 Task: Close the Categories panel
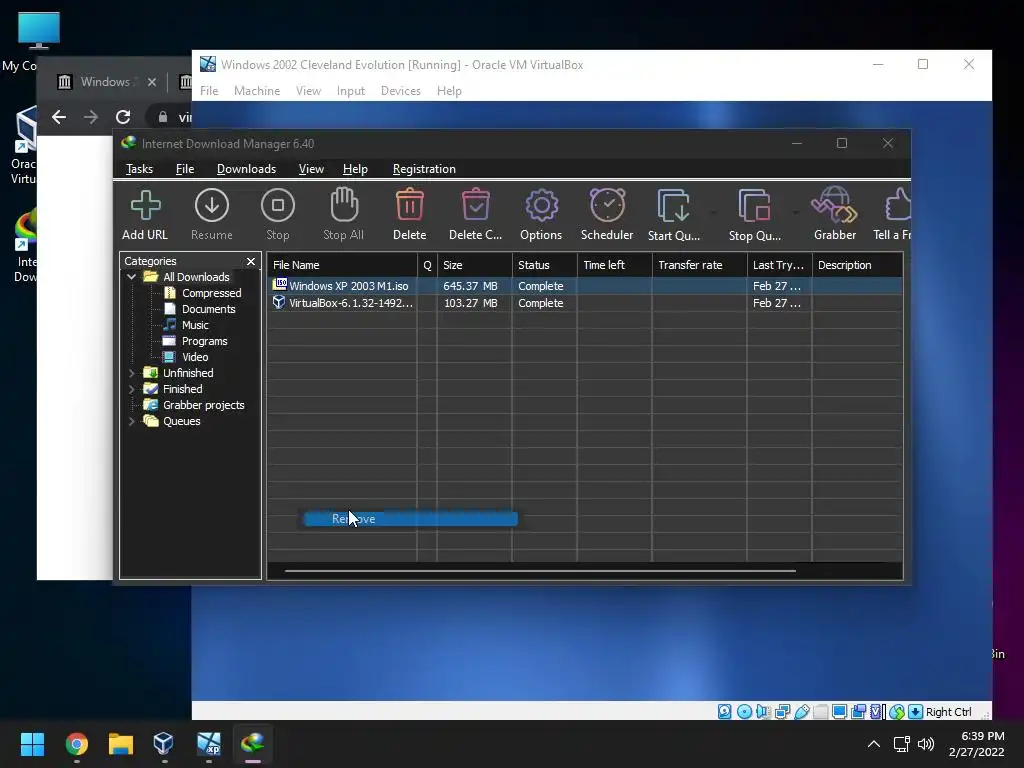tap(251, 261)
